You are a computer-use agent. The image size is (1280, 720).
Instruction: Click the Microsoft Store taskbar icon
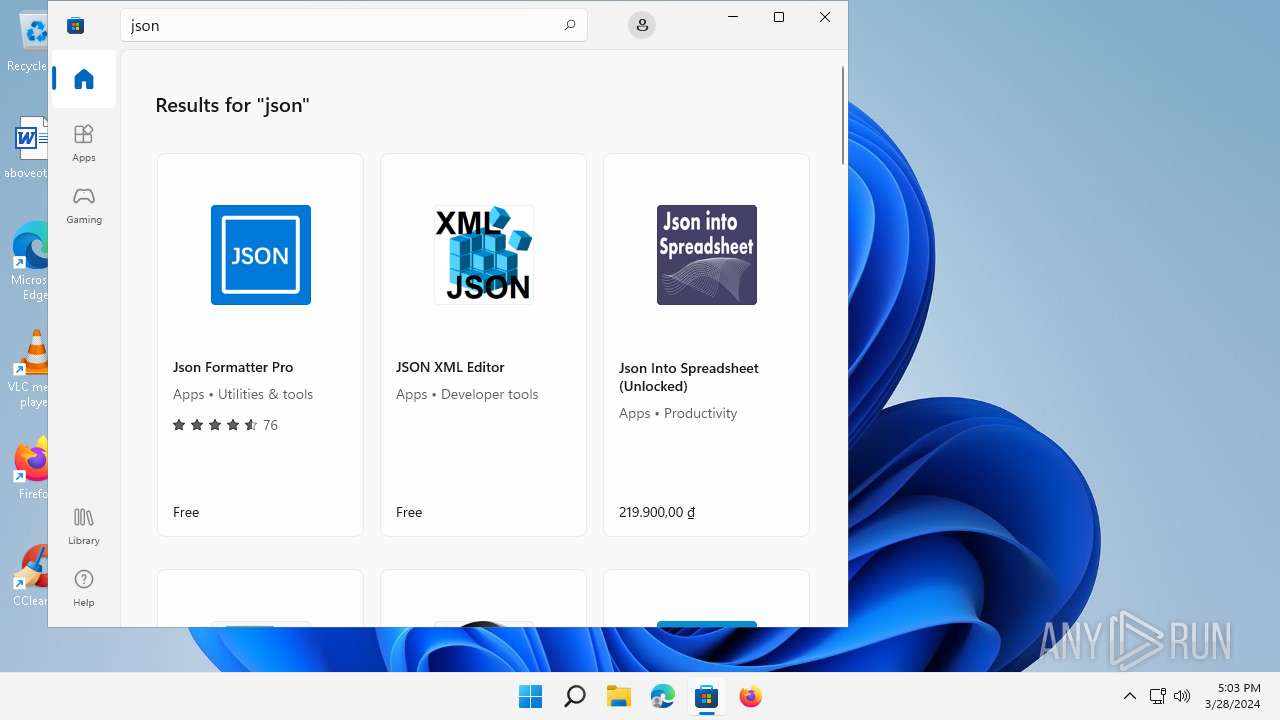[706, 696]
